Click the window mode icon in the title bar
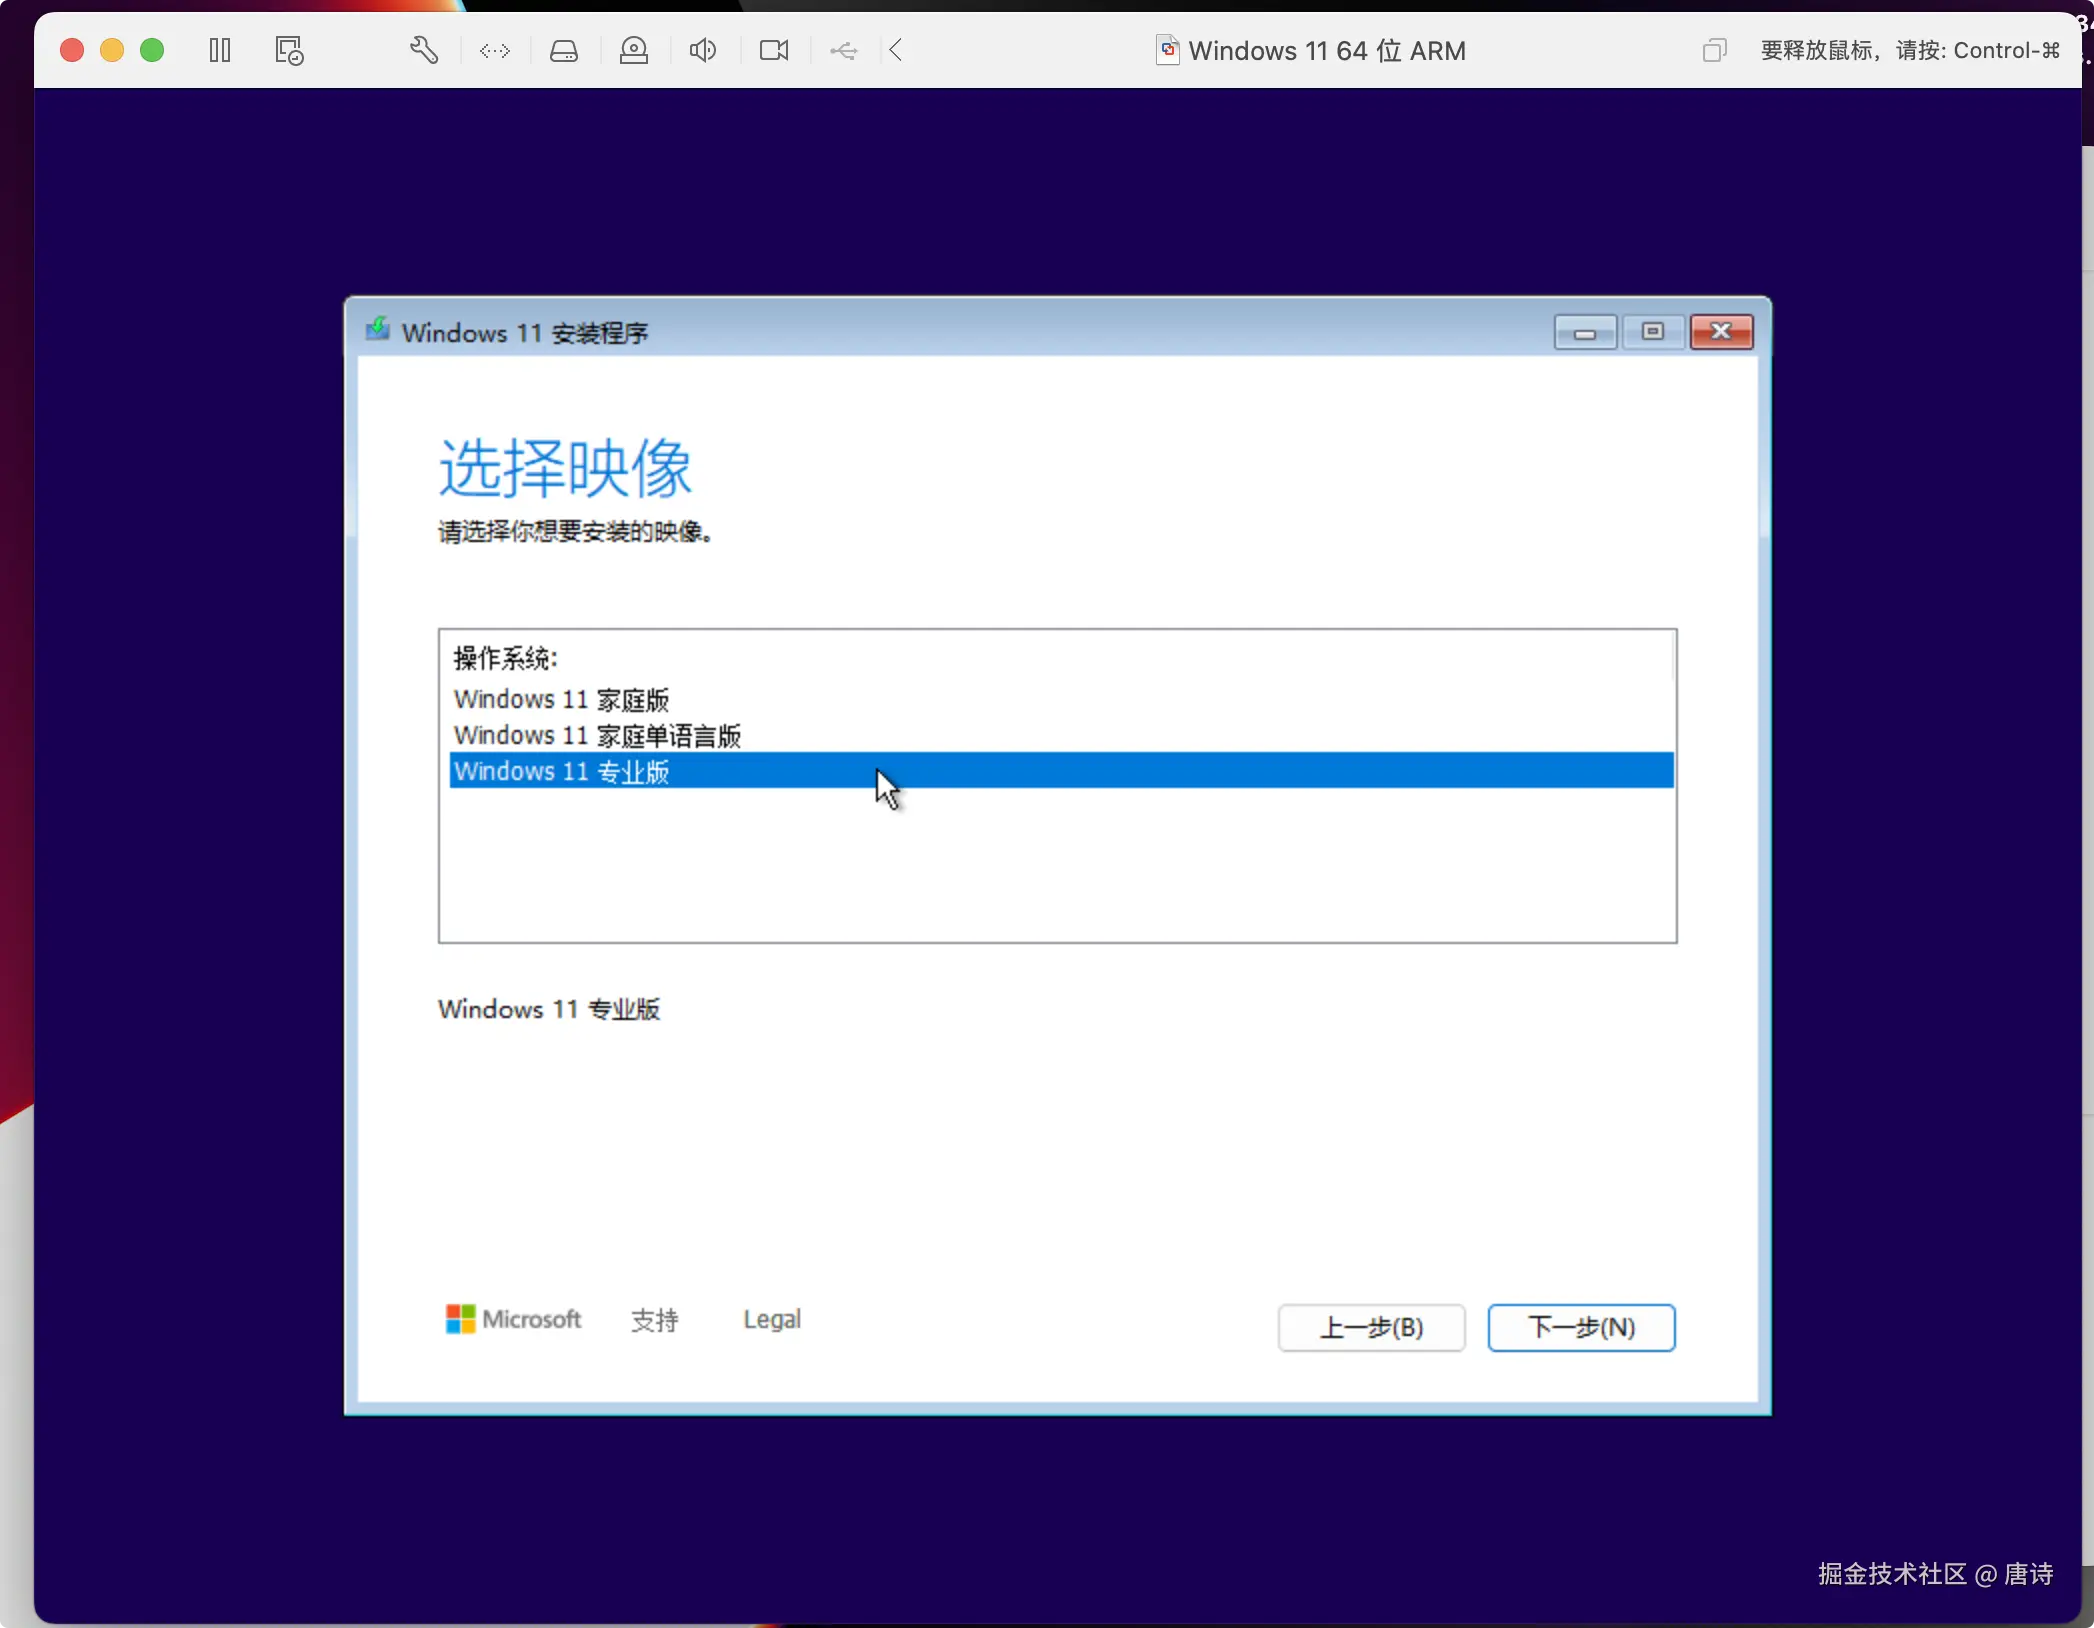Viewport: 2094px width, 1628px height. pos(1714,50)
